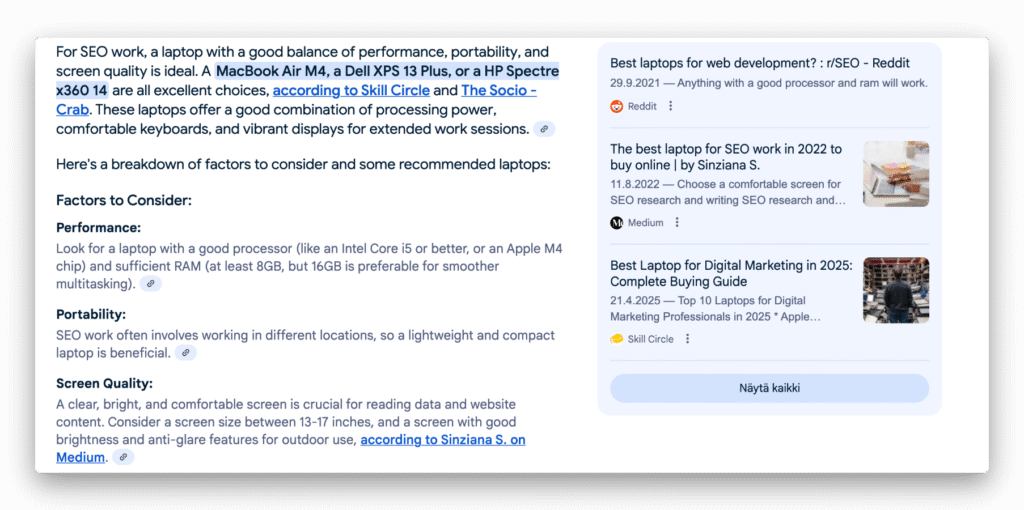Open three-dot menu next to Skill Circle
The image size is (1024, 510).
[687, 339]
